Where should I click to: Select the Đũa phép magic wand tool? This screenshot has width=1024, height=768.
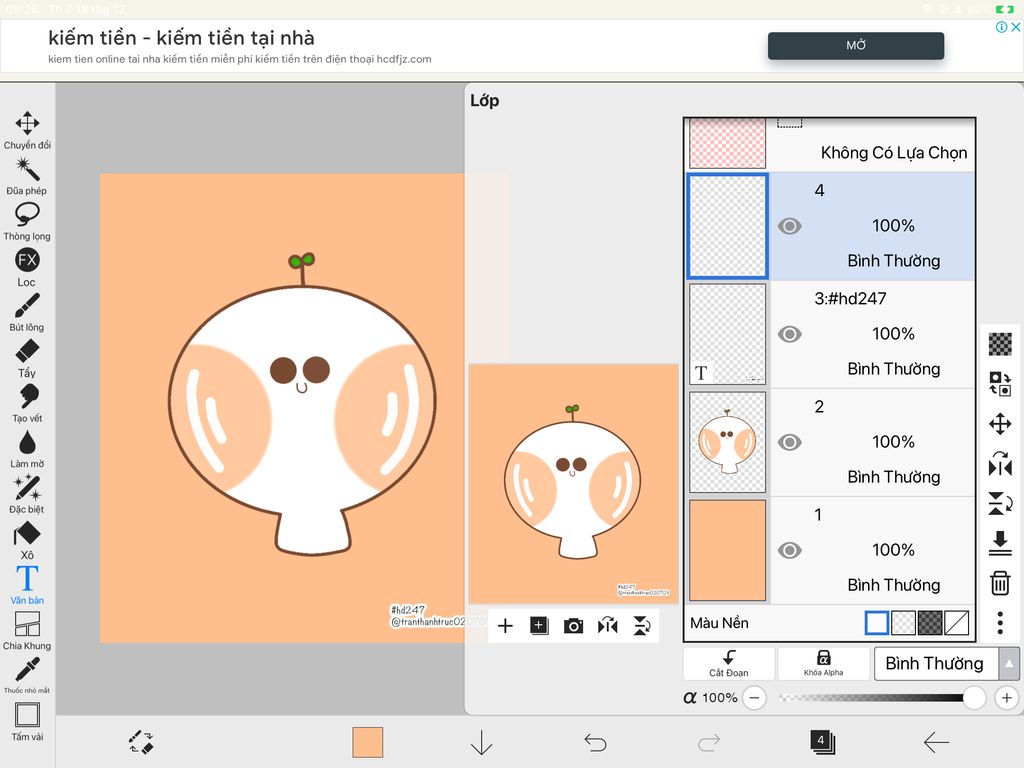pyautogui.click(x=27, y=176)
